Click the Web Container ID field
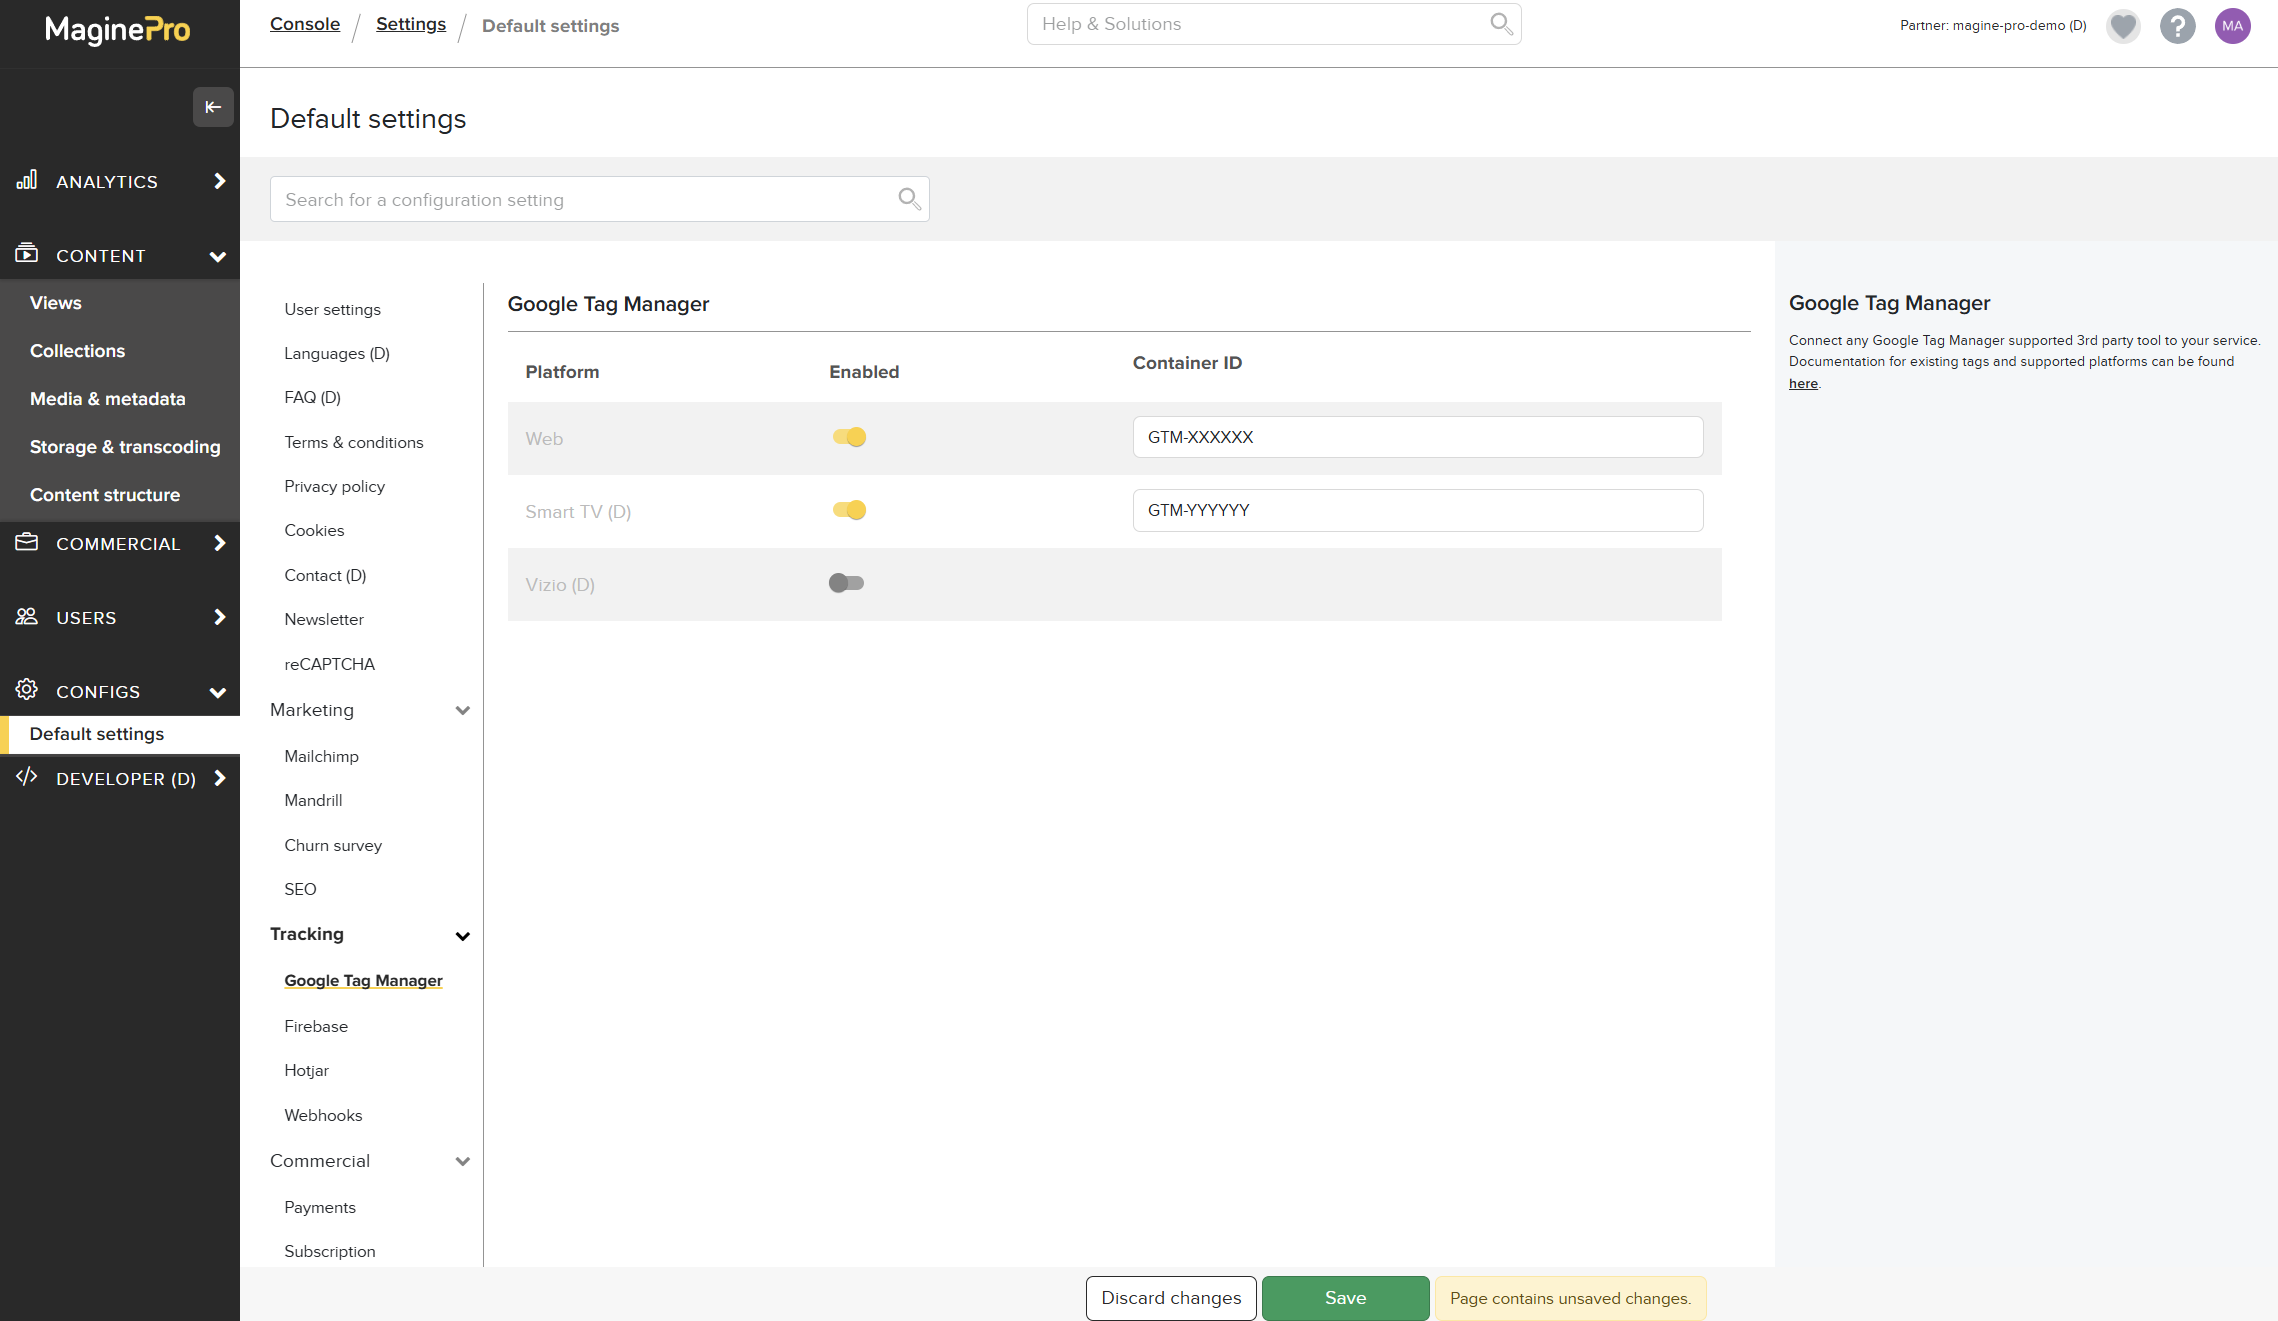The width and height of the screenshot is (2278, 1321). pos(1417,437)
